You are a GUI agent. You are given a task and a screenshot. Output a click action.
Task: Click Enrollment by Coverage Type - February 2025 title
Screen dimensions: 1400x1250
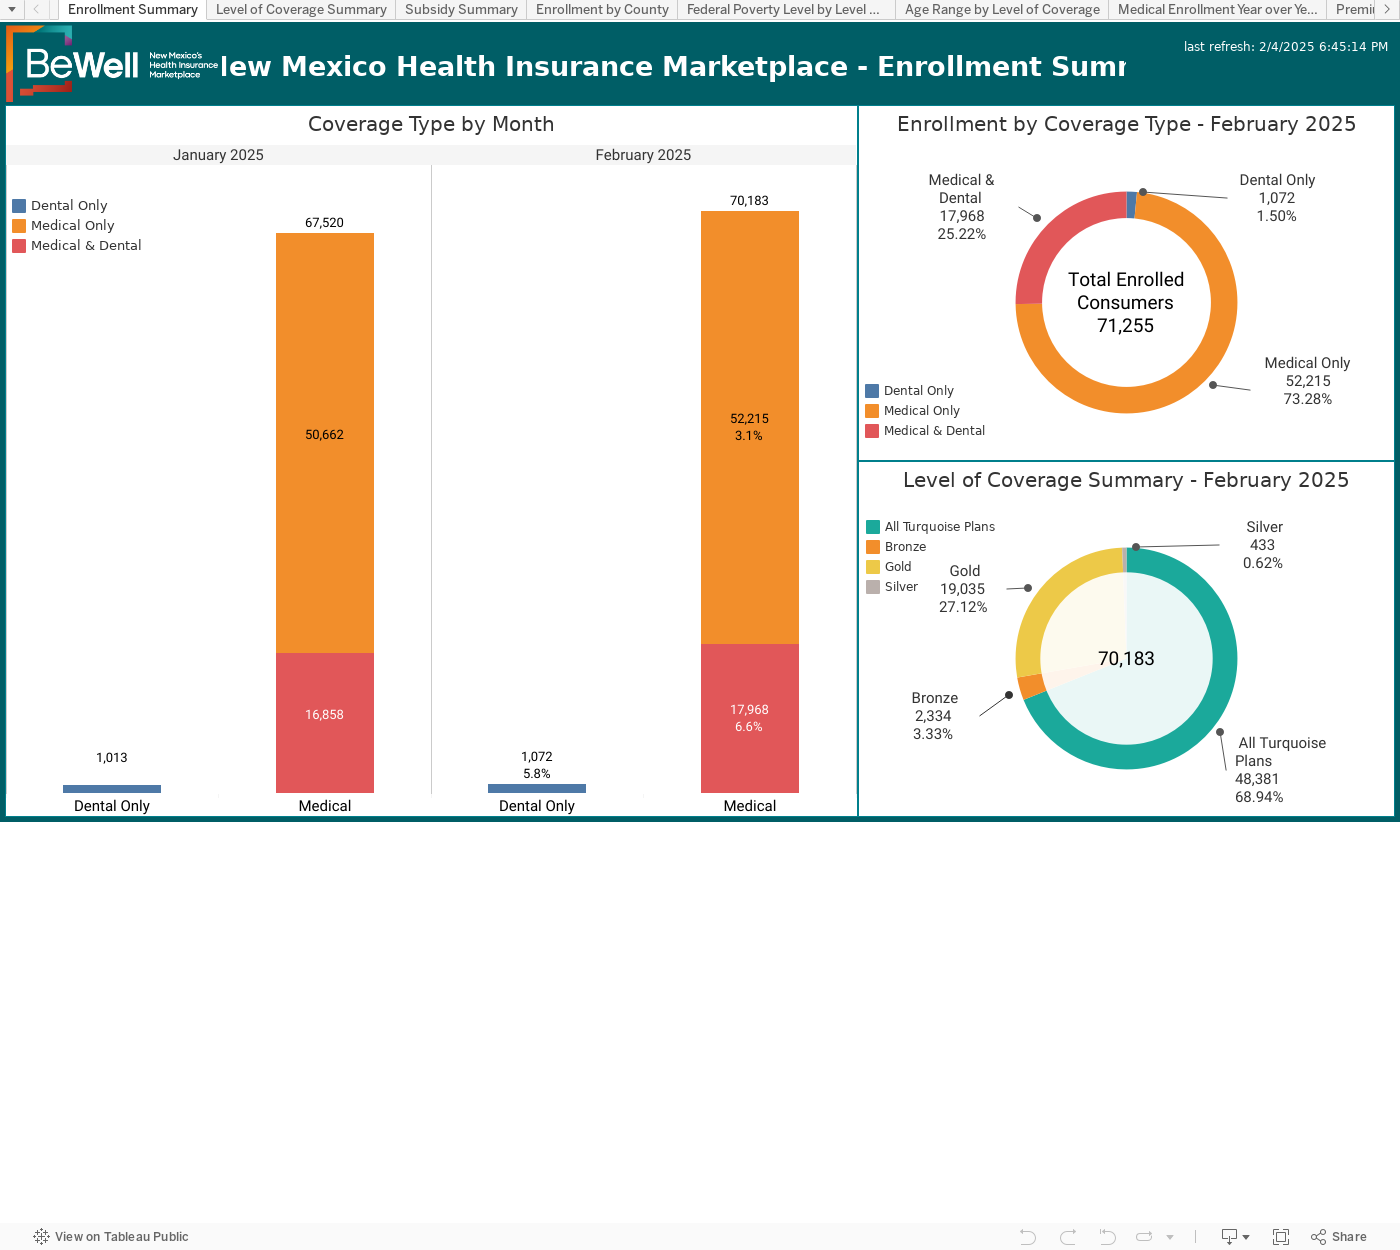click(x=1126, y=124)
